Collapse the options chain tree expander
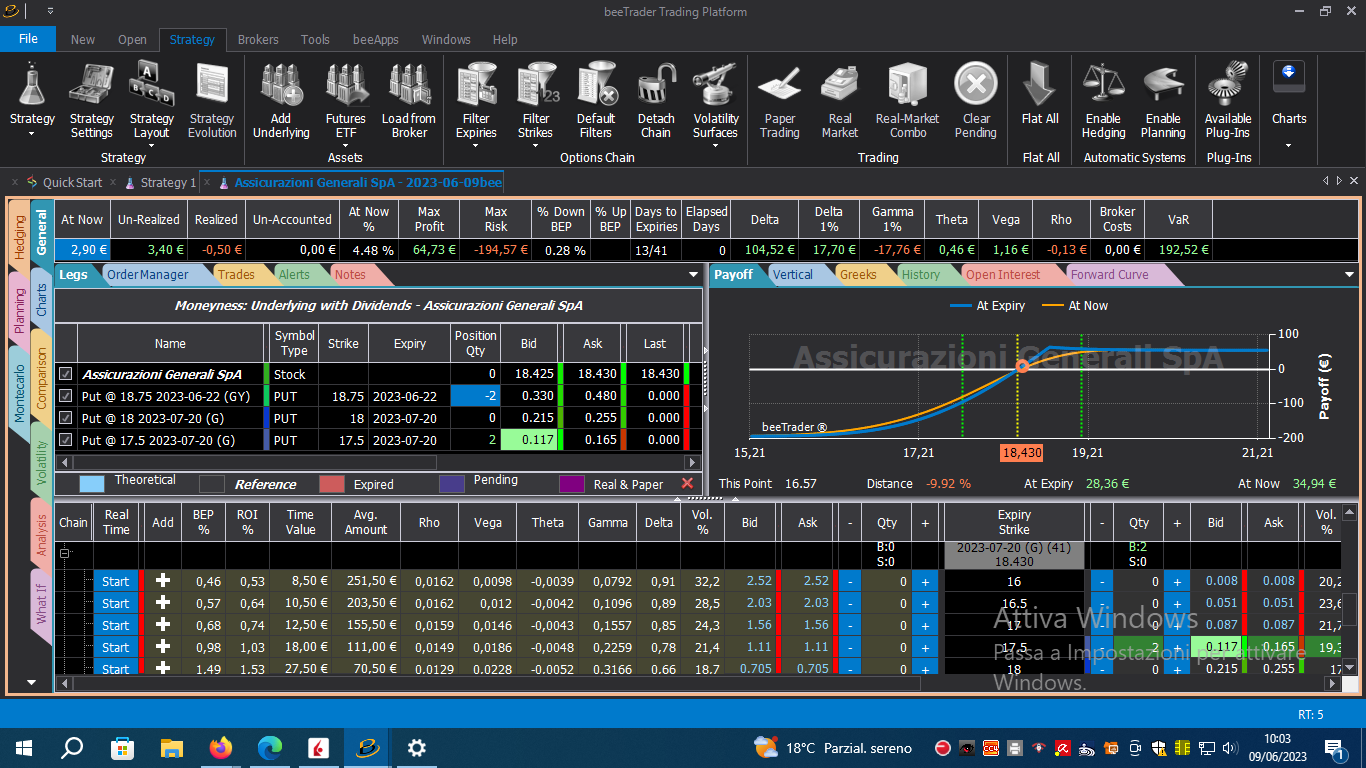Screen dimensions: 1366x768 point(66,553)
